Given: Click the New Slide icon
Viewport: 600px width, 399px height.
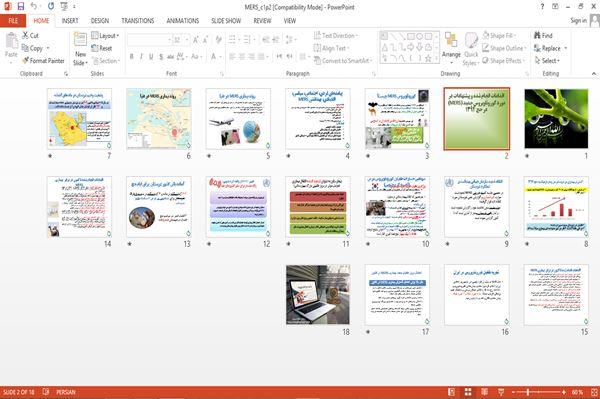Looking at the screenshot, I should (x=80, y=39).
